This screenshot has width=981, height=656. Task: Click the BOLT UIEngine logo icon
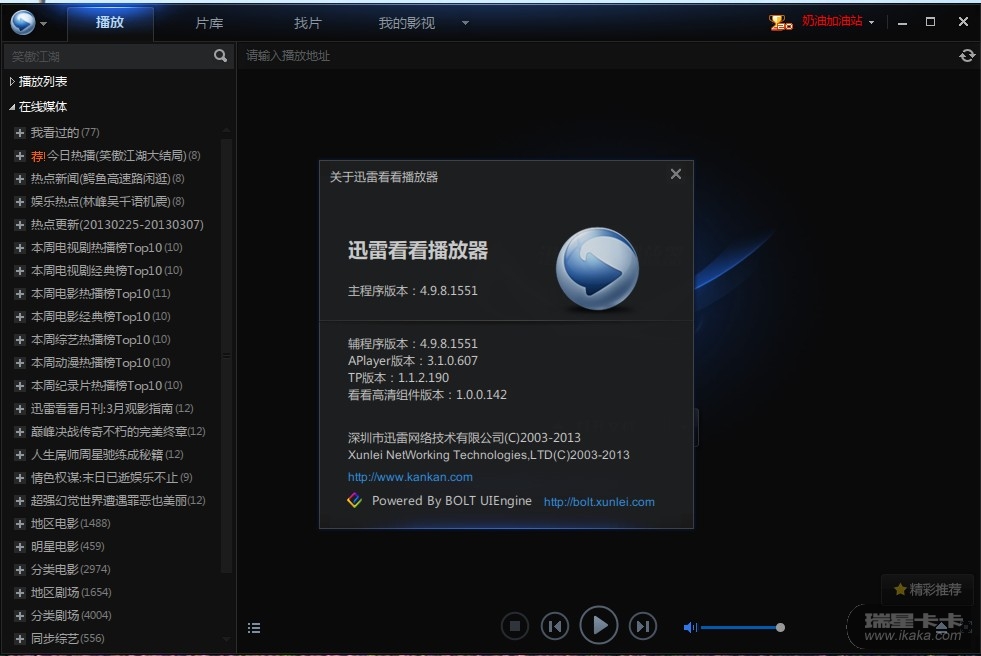coord(355,500)
